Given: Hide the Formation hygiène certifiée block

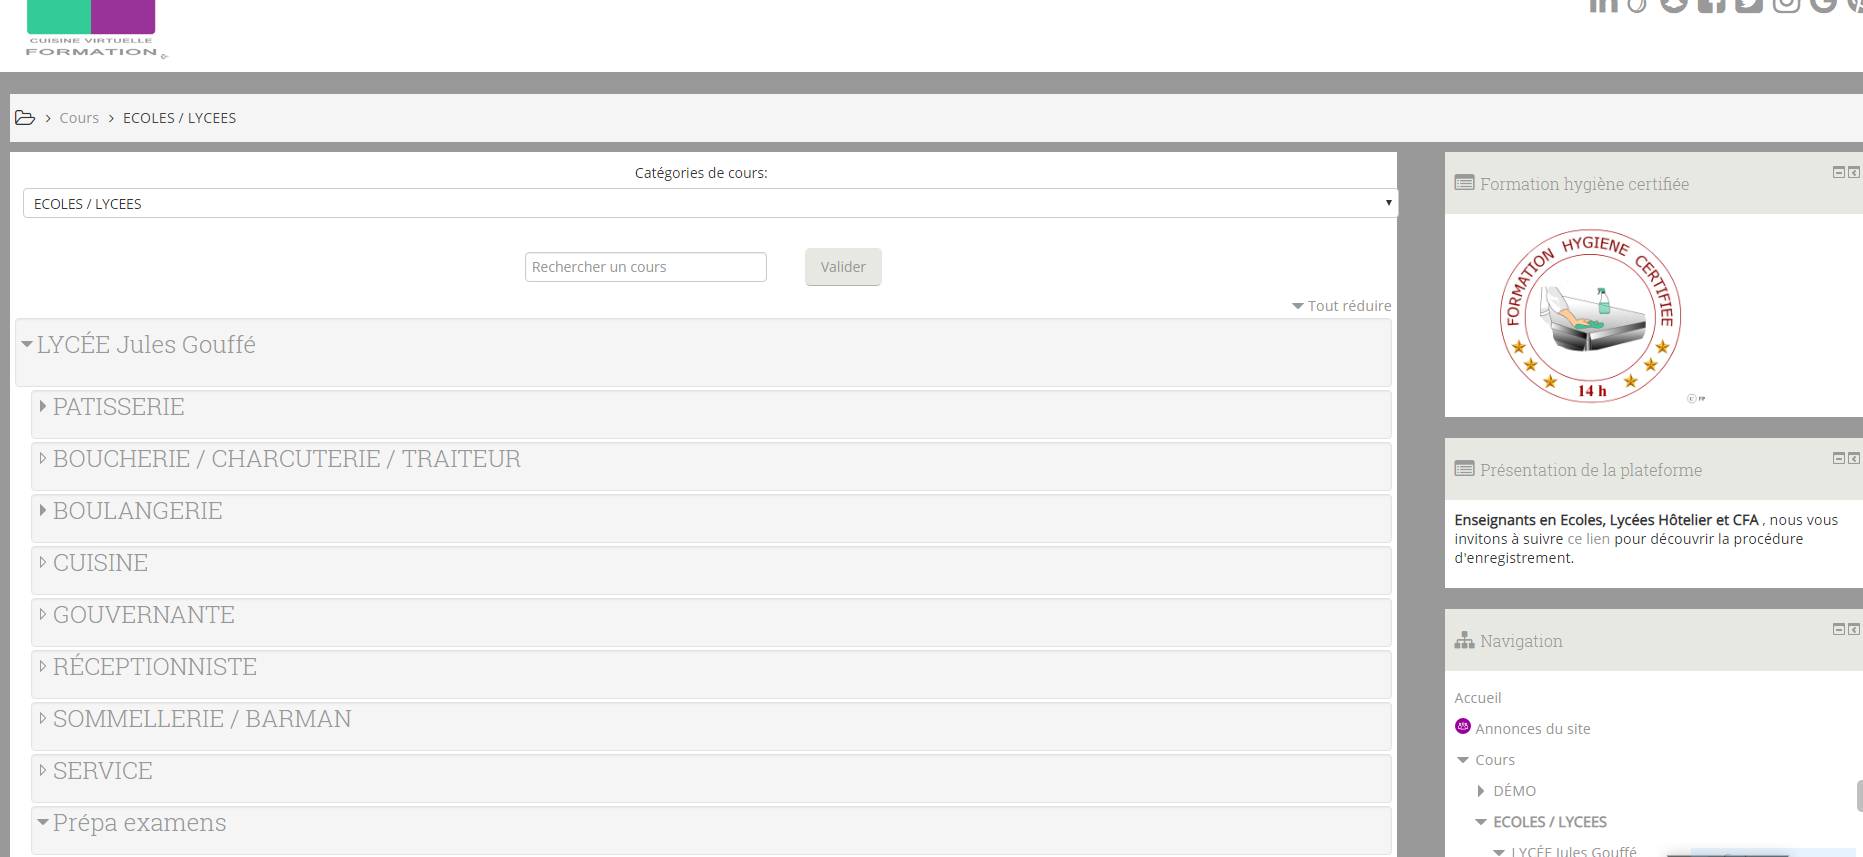Looking at the screenshot, I should pyautogui.click(x=1838, y=172).
